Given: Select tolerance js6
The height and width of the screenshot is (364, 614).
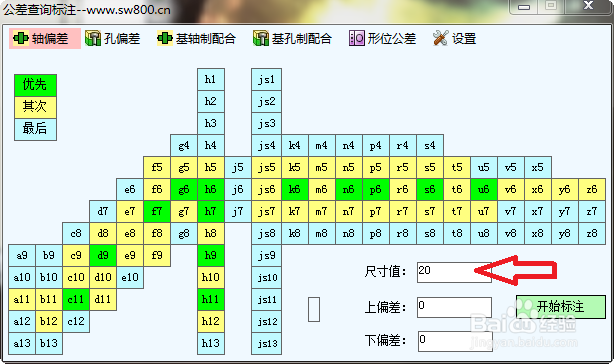Looking at the screenshot, I should (x=266, y=189).
